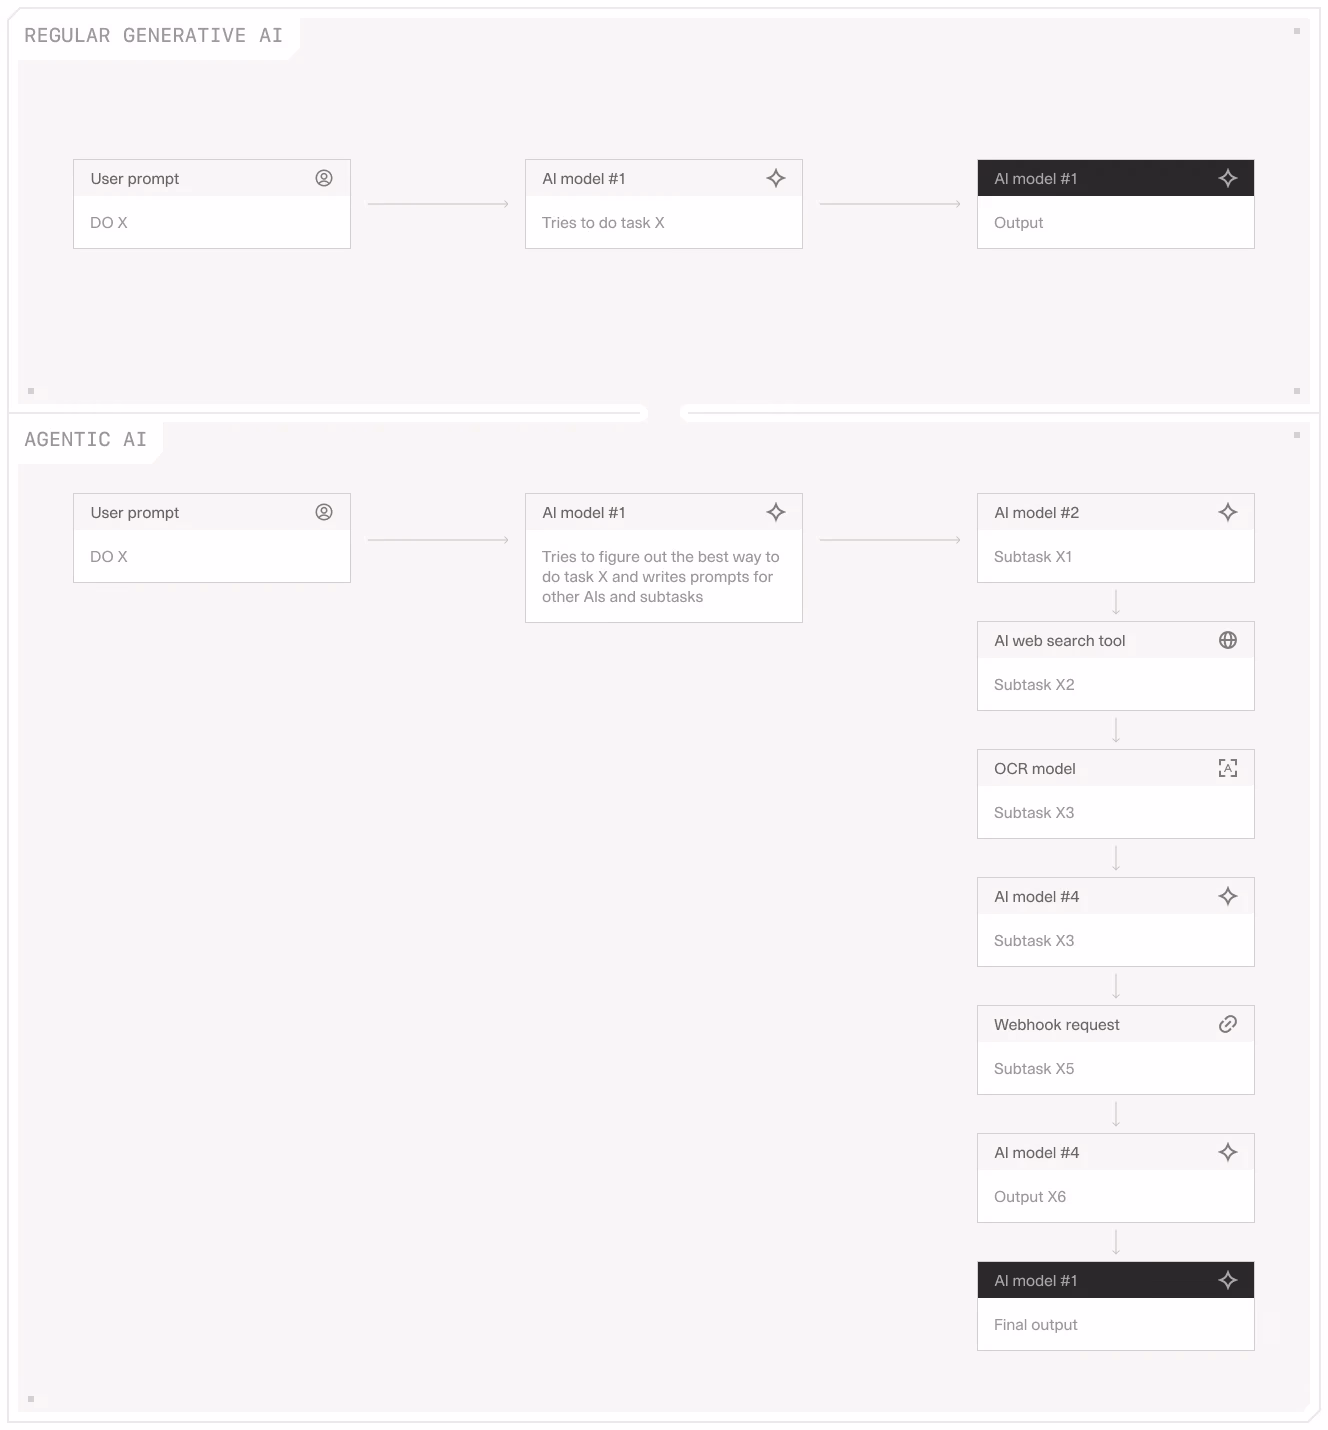Click the Subtask X1 text
The height and width of the screenshot is (1430, 1328).
coord(1033,557)
